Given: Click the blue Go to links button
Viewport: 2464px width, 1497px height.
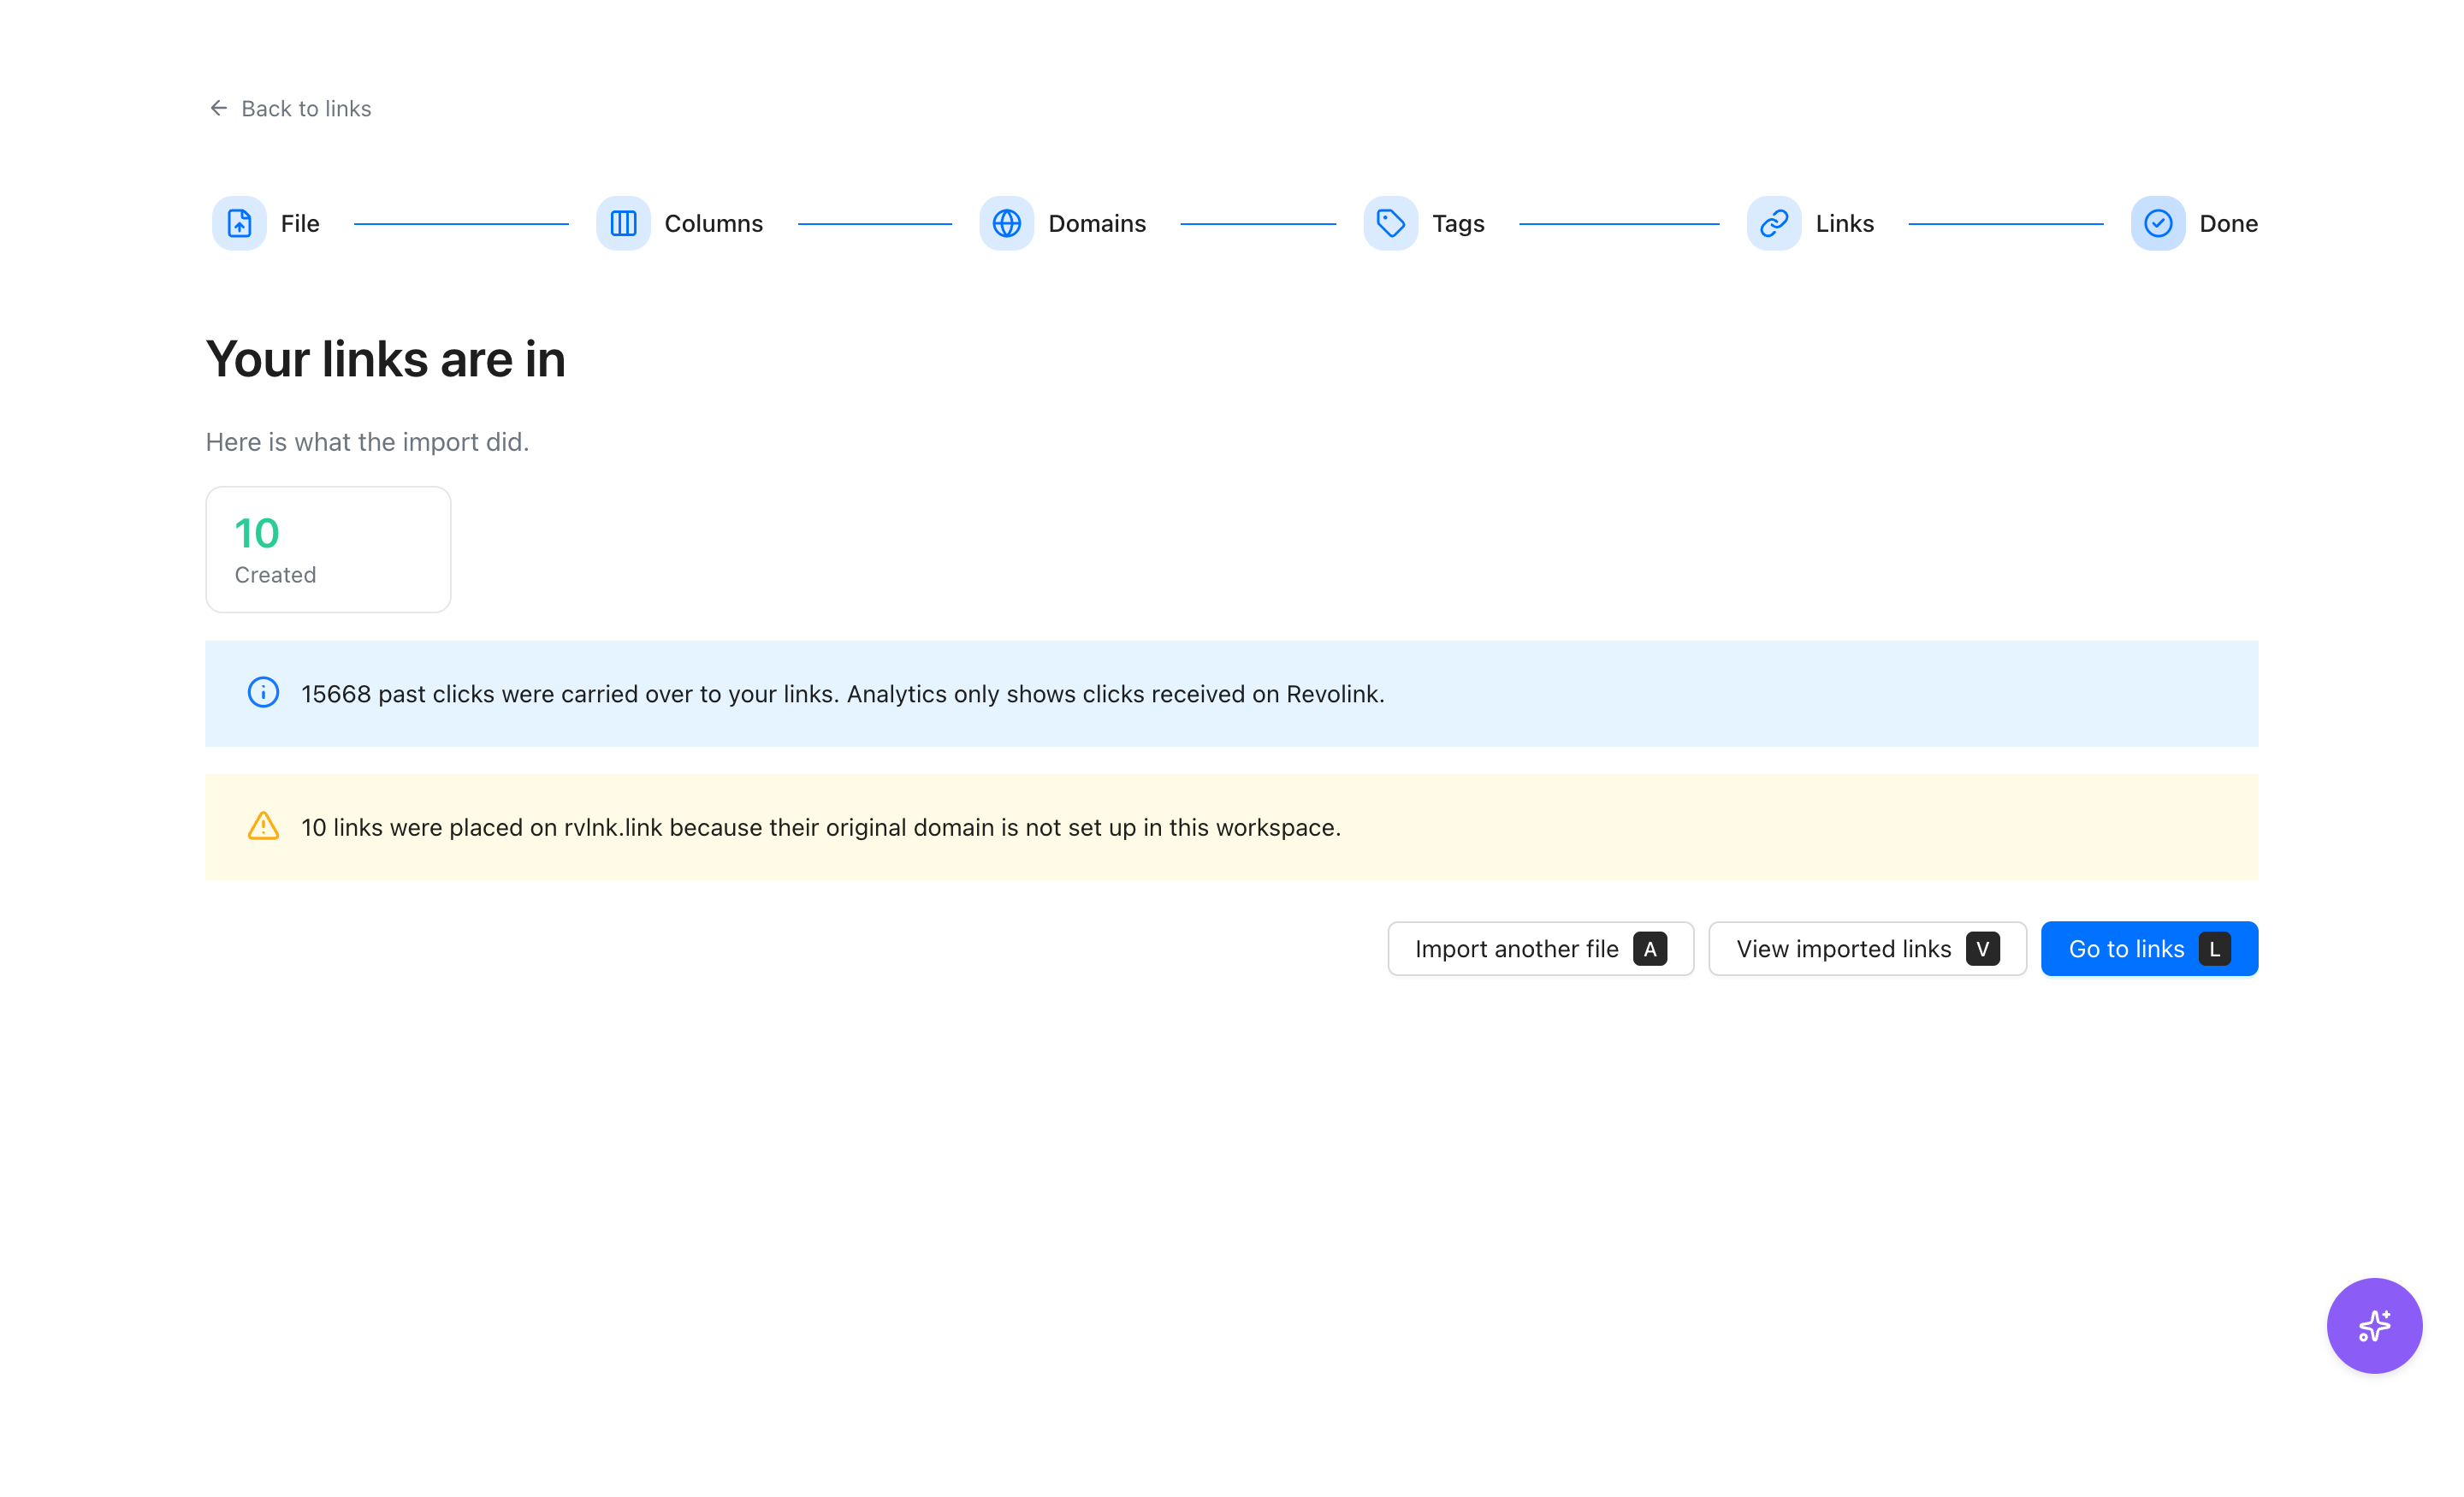Looking at the screenshot, I should click(2149, 948).
